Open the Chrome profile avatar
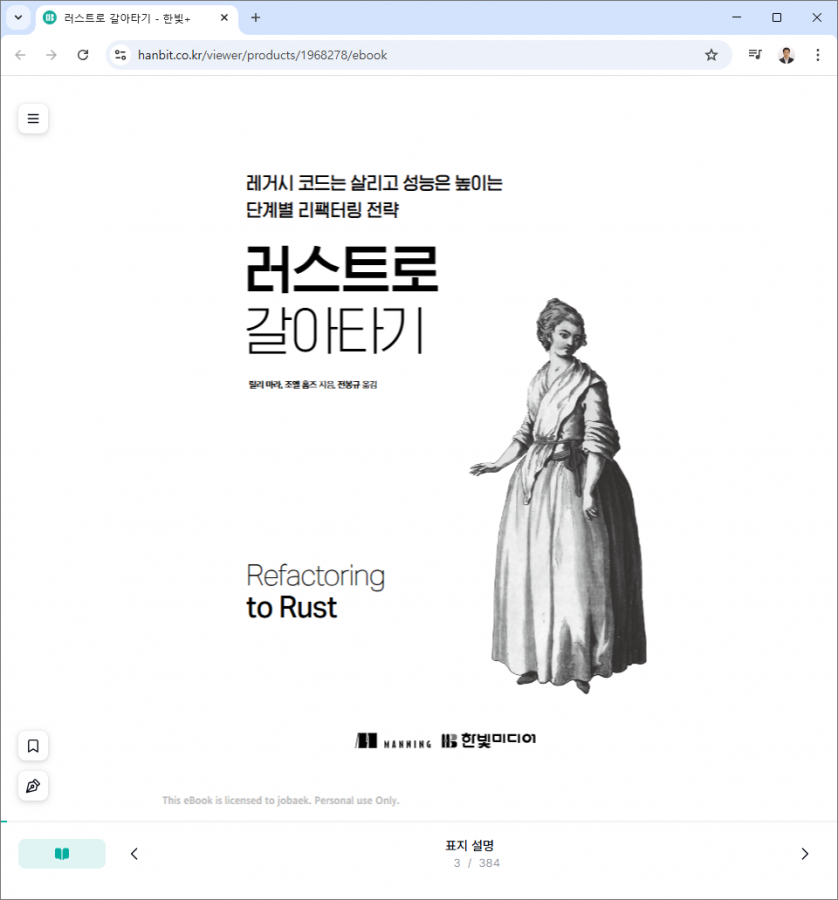Screen dimensions: 838x900 tap(786, 55)
